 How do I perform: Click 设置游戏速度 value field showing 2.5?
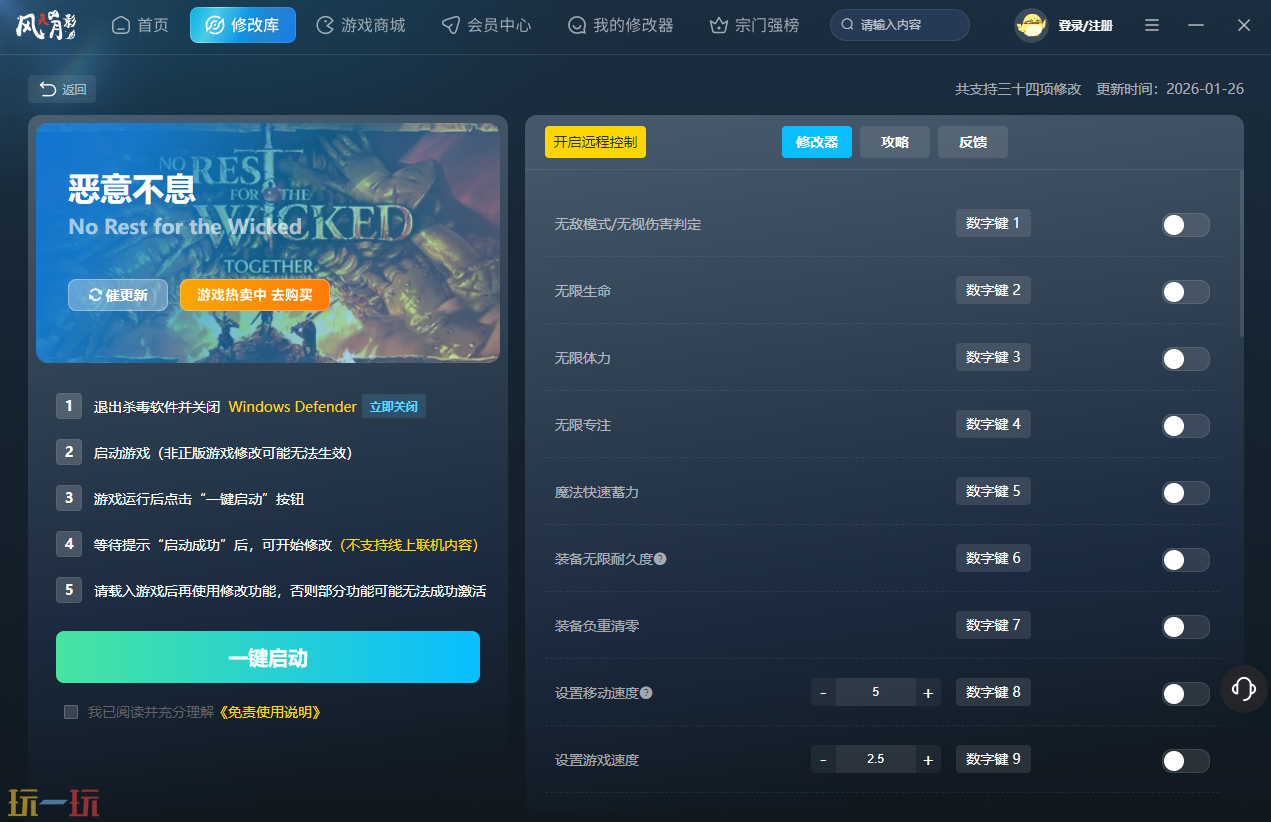point(876,759)
